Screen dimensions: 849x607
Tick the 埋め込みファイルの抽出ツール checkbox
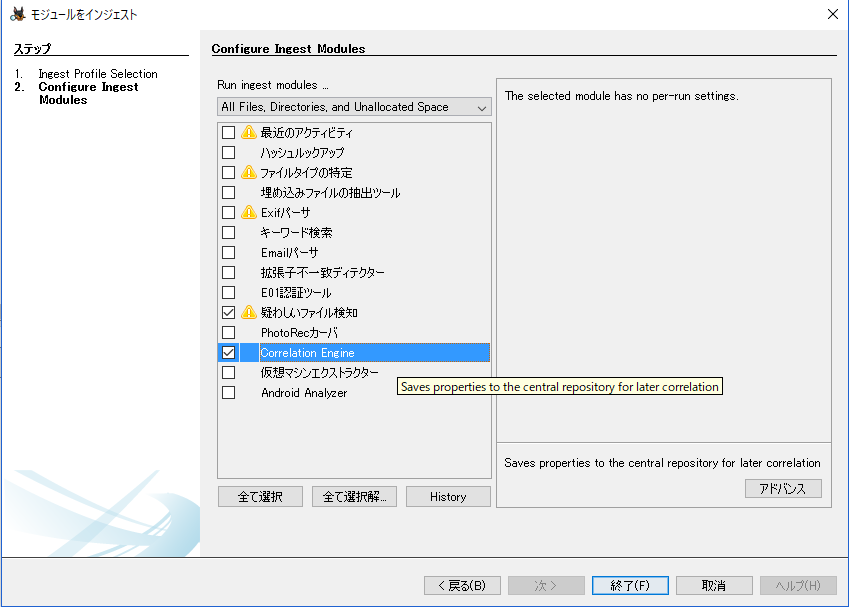[x=228, y=193]
